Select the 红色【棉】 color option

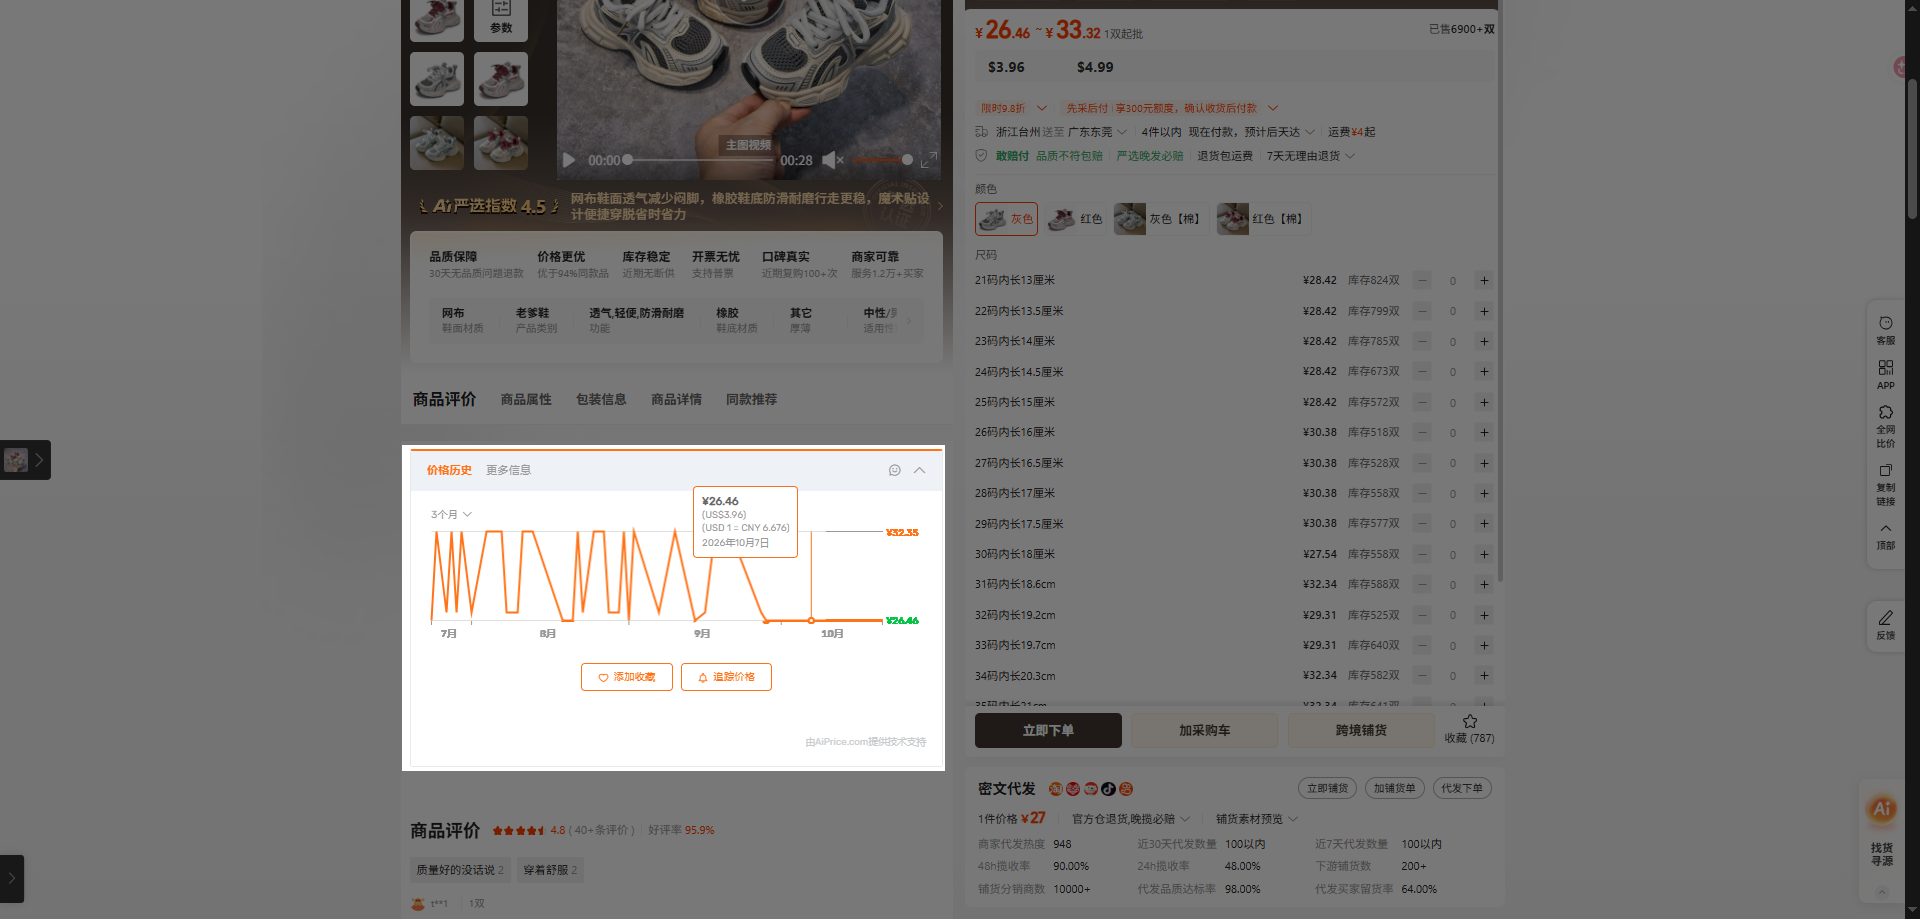coord(1262,219)
